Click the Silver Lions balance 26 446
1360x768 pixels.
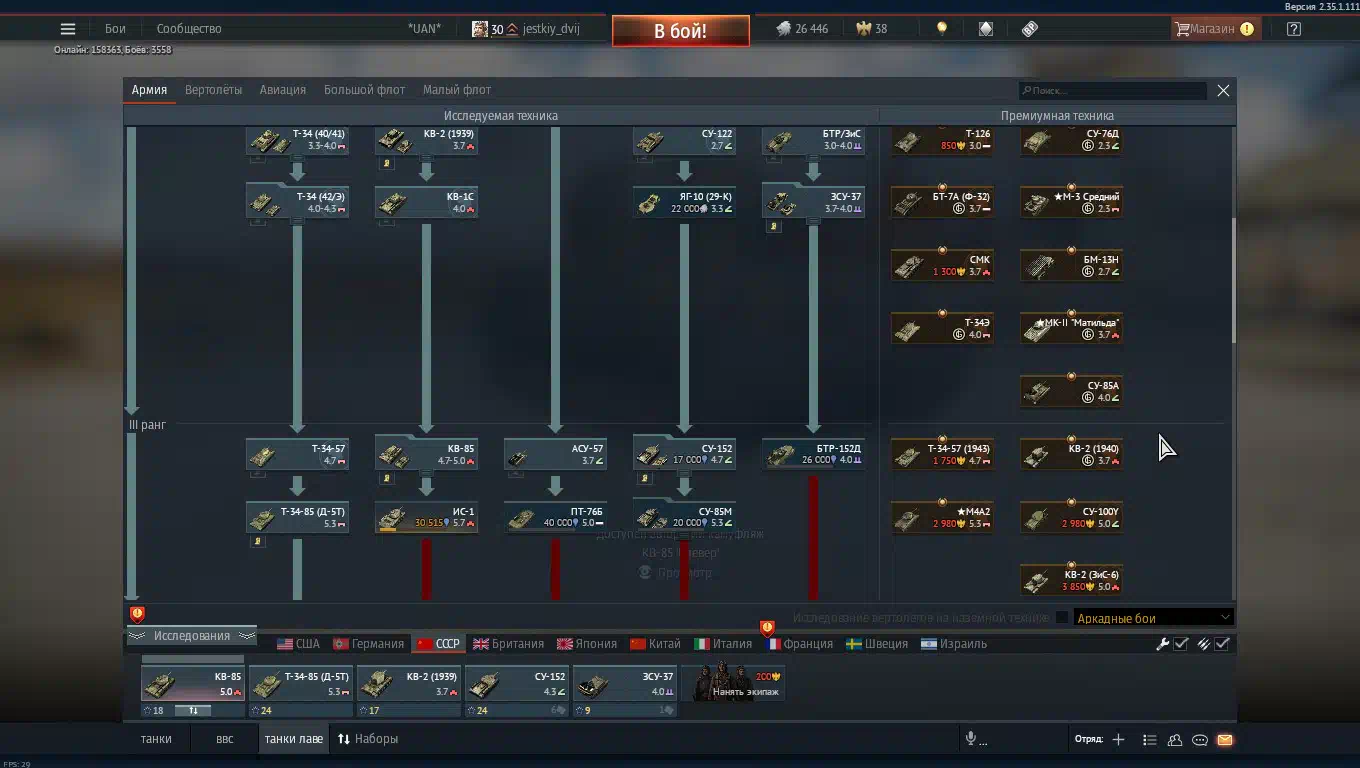pyautogui.click(x=802, y=29)
